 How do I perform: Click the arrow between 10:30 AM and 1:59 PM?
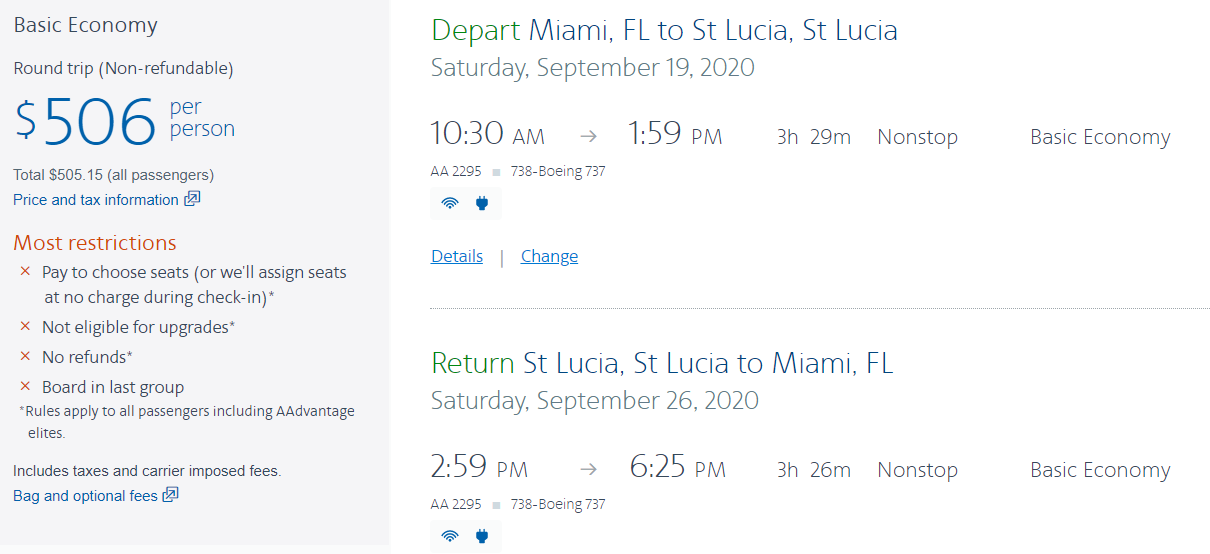(589, 137)
